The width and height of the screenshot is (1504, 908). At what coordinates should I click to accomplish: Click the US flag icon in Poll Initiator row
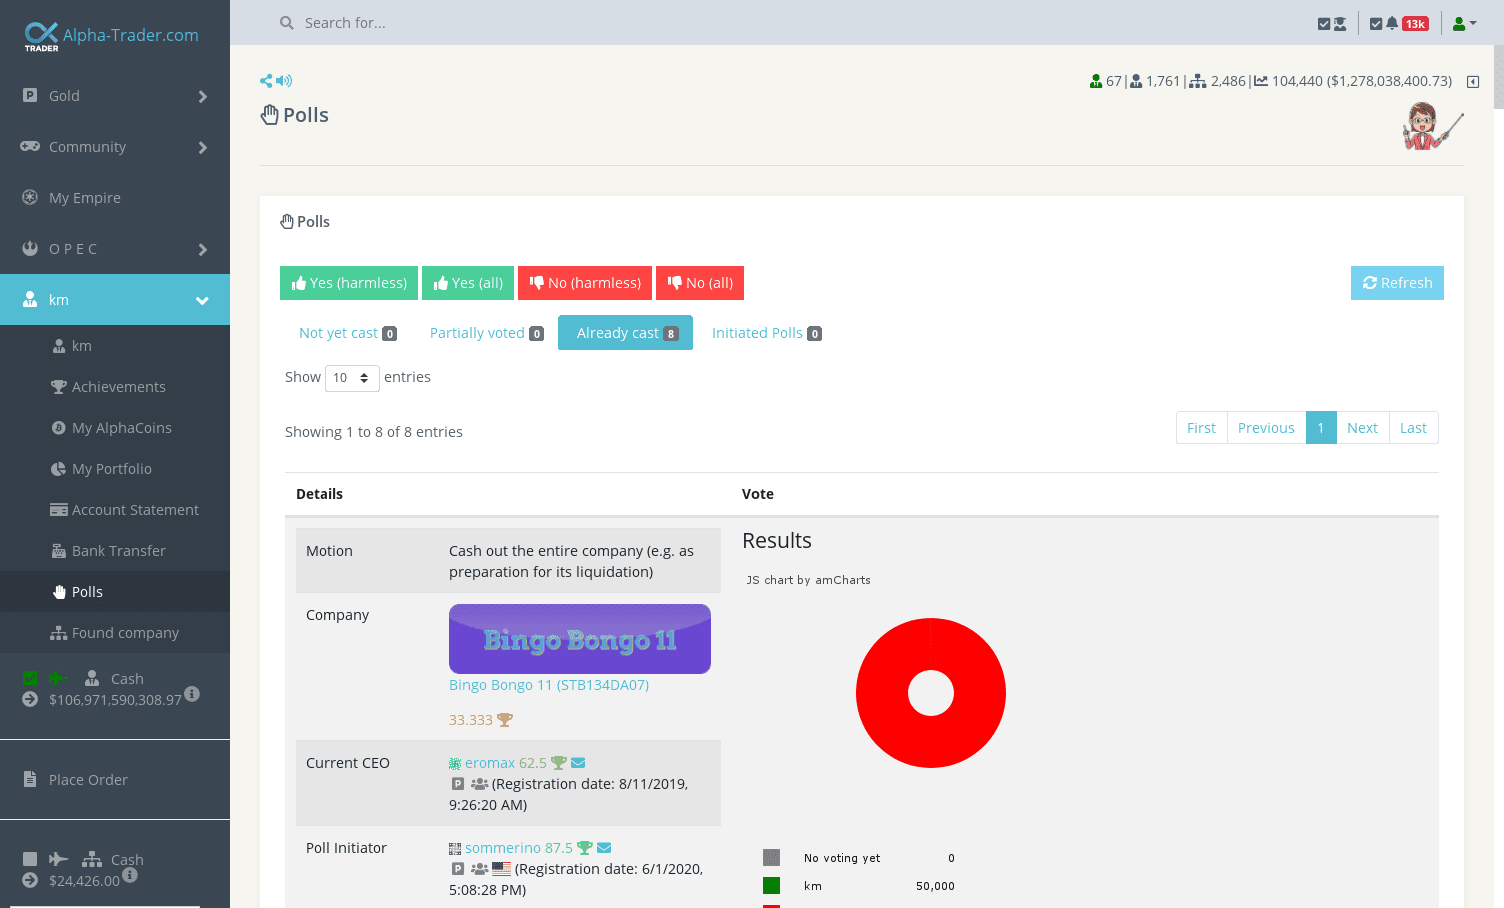tap(501, 869)
